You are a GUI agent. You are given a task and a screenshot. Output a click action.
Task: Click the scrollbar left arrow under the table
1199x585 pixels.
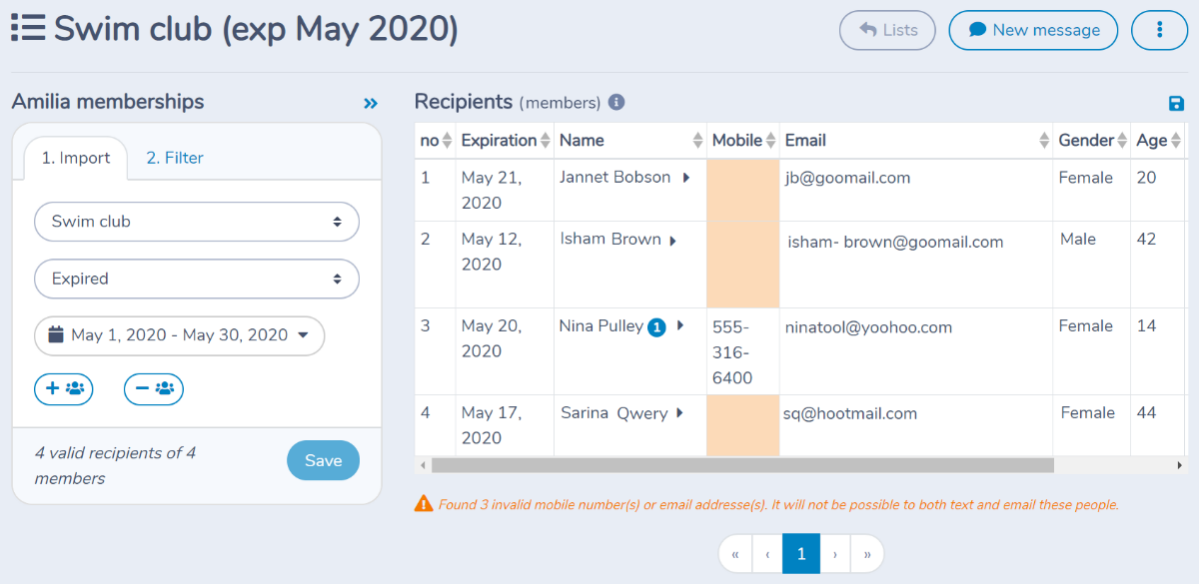pos(421,465)
